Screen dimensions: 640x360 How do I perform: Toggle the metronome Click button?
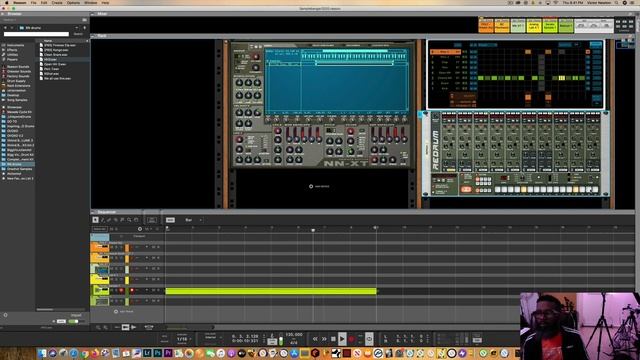pos(272,341)
